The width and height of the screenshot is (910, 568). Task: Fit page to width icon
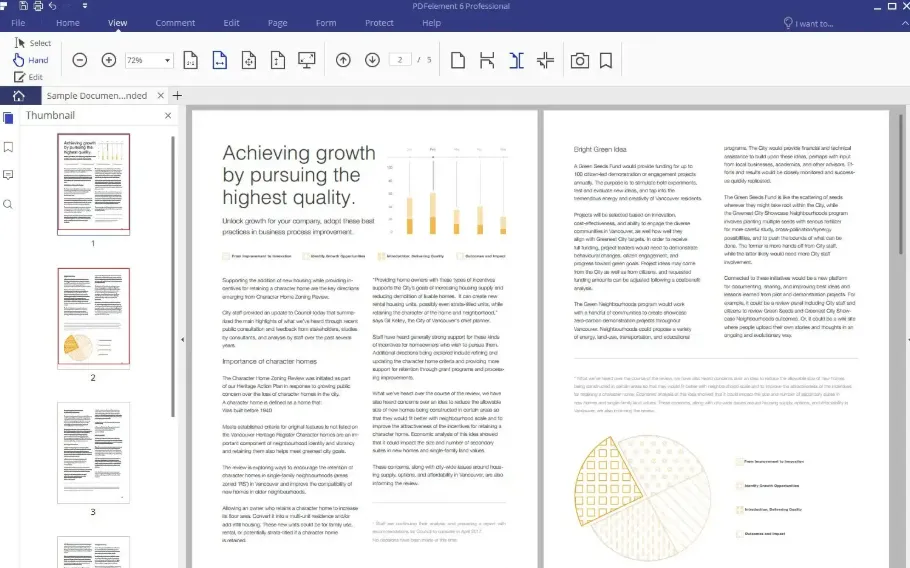tap(220, 60)
